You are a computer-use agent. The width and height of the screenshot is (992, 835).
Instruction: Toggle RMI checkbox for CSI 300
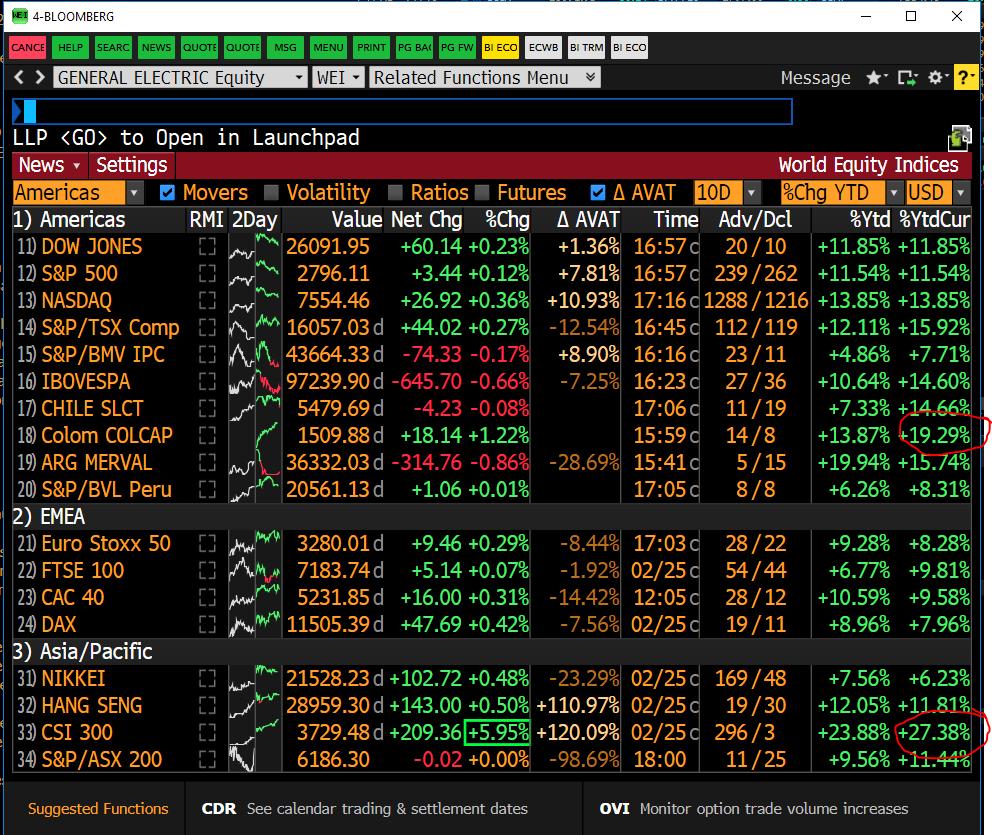click(207, 733)
